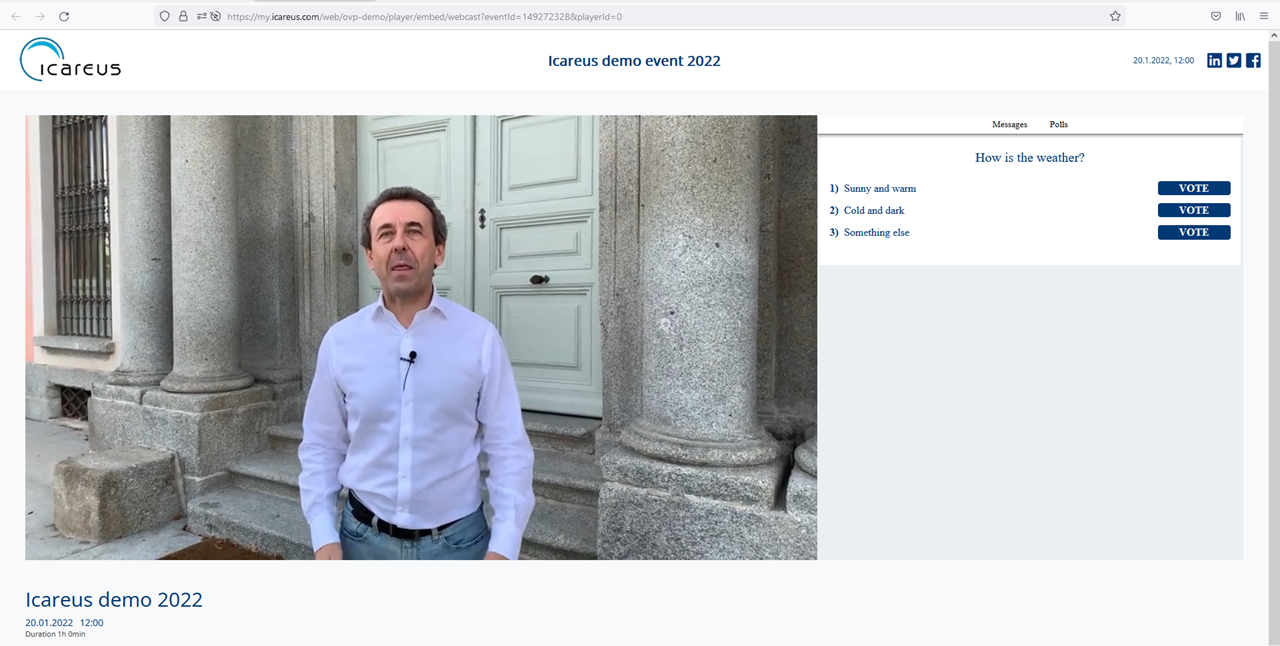Click the tracking protection shield icon
This screenshot has height=646, width=1280.
165,17
